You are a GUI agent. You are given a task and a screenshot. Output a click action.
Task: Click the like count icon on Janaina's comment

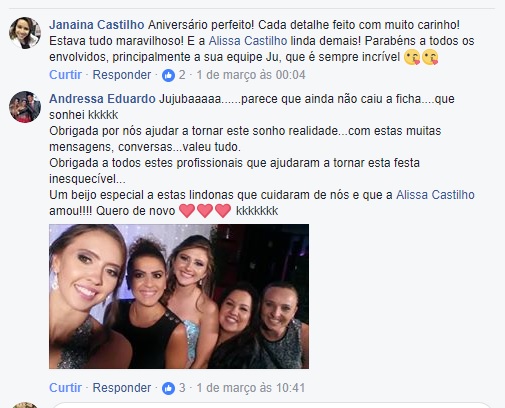168,75
